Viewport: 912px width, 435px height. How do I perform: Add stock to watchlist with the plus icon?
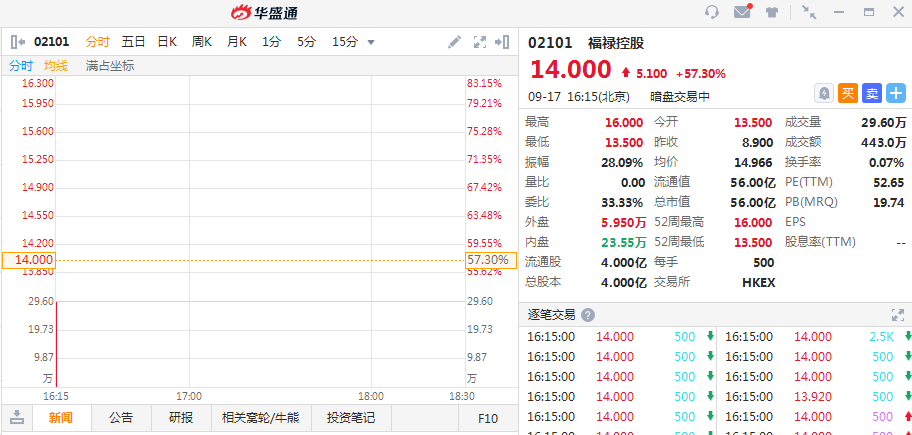tap(896, 94)
